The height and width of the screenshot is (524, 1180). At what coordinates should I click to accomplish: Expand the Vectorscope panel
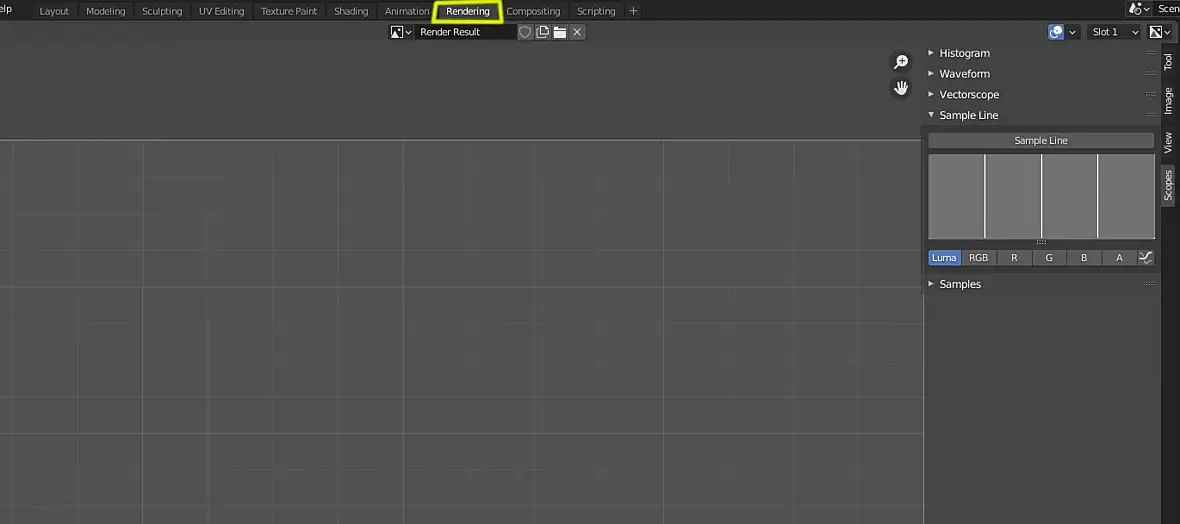point(969,95)
